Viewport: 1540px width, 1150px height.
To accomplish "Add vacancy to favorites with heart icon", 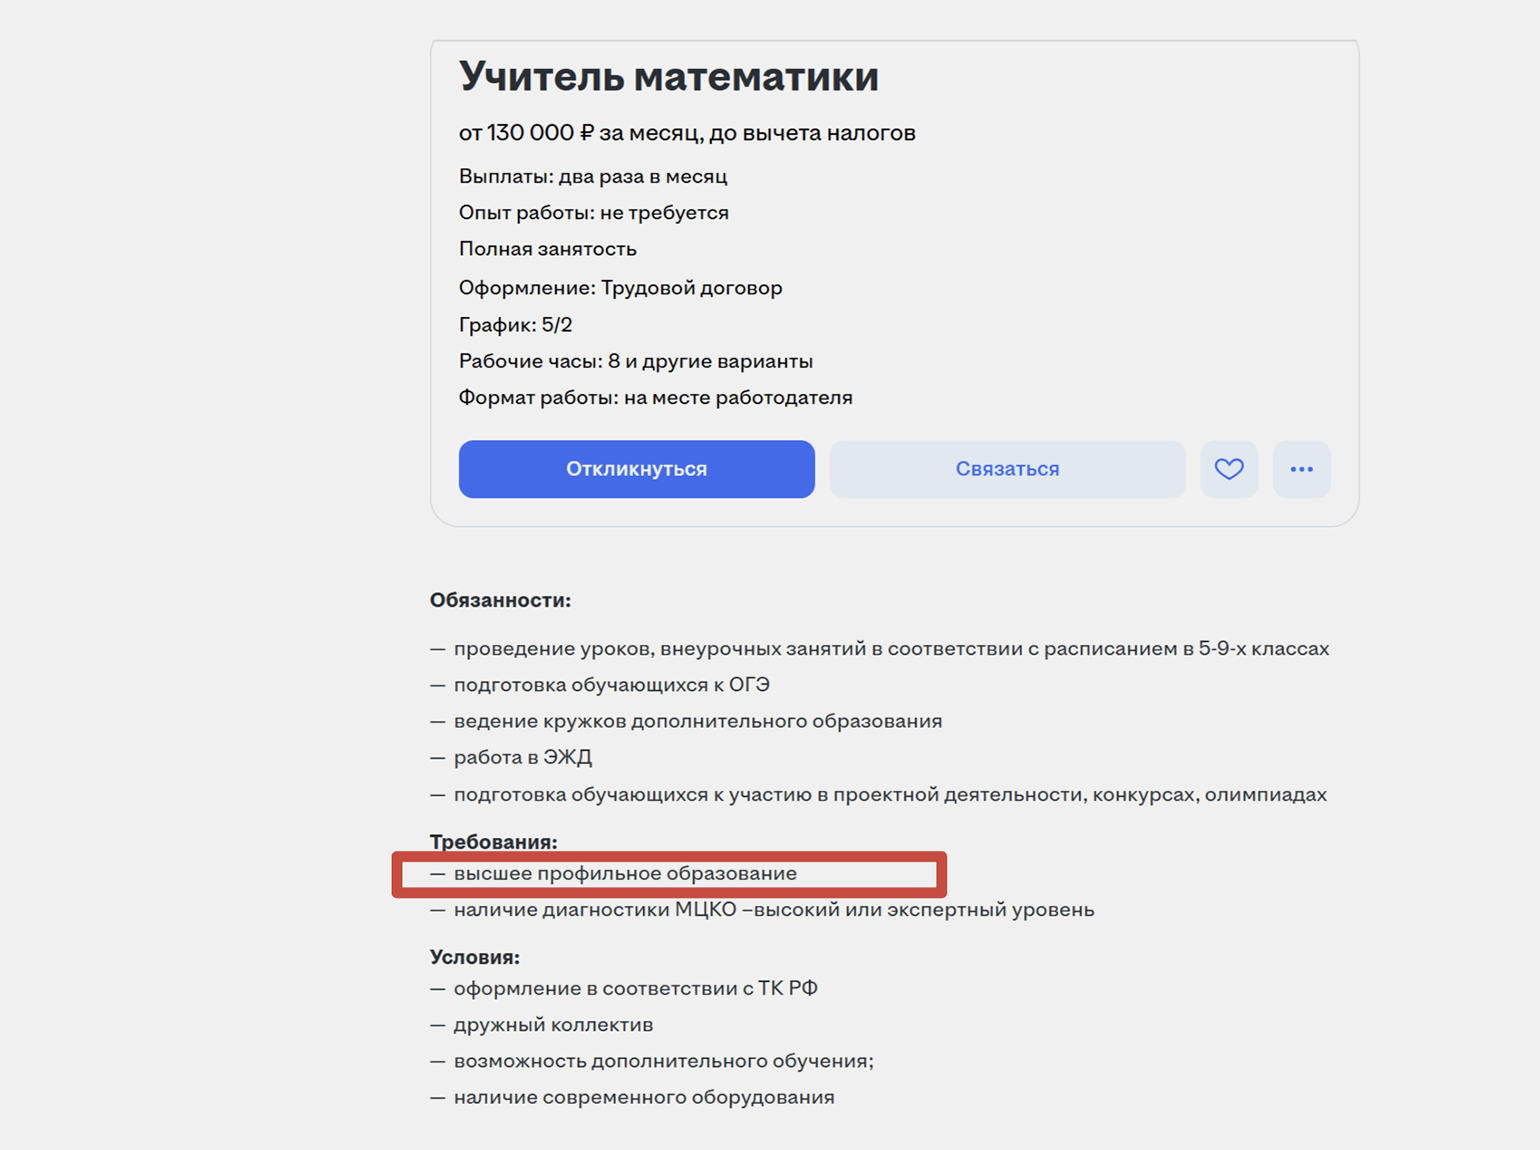I will [1229, 469].
